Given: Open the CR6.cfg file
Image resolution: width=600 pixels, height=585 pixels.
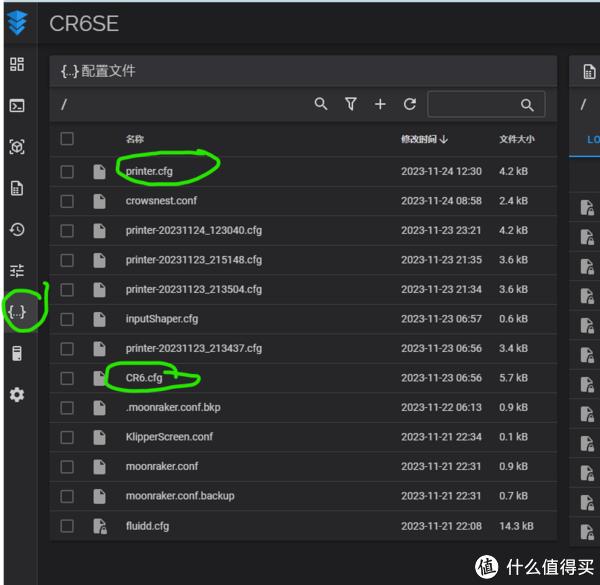Looking at the screenshot, I should 144,378.
